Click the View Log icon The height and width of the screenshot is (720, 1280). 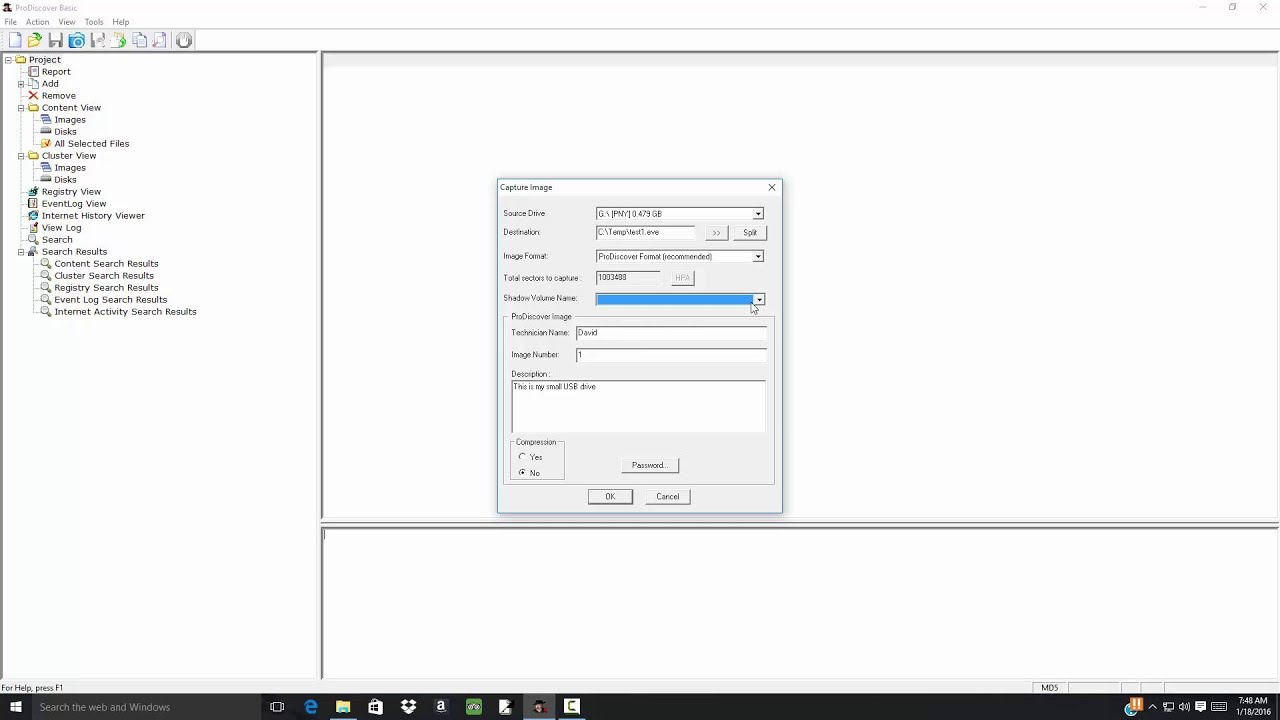pos(33,228)
